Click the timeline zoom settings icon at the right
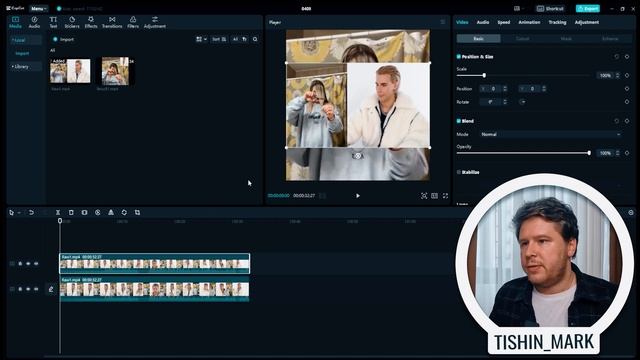The width and height of the screenshot is (640, 360). [631, 213]
